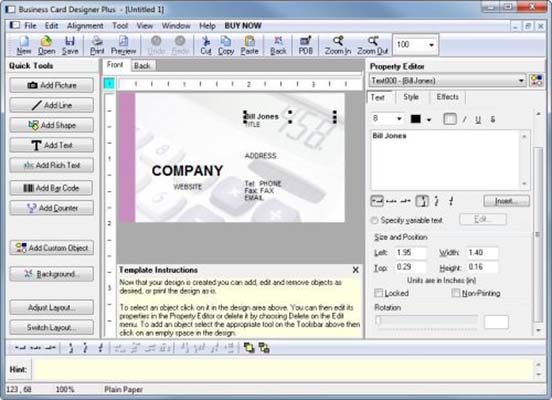Viewport: 552px width, 400px height.
Task: Click Add Line button
Action: [52, 105]
